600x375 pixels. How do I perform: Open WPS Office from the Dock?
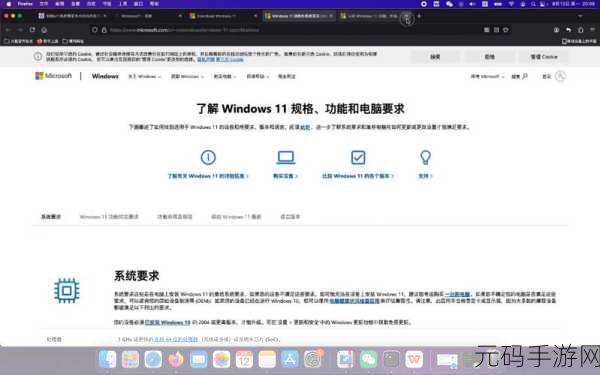tap(414, 359)
